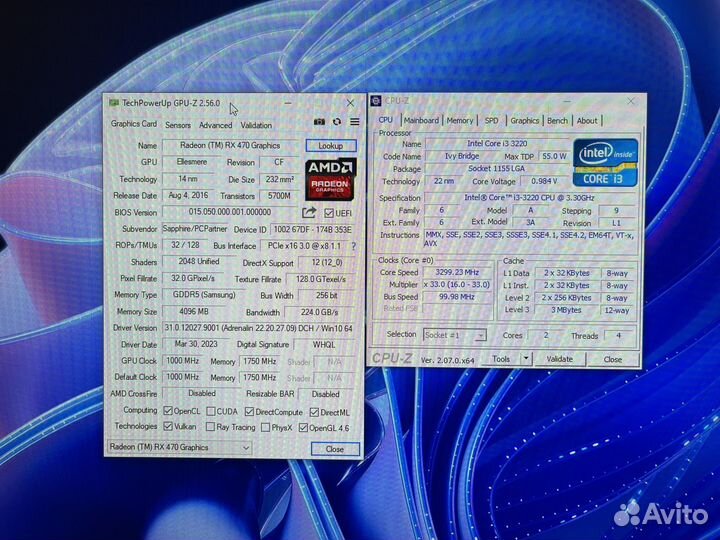Click the GPU-Z title bar app icon

point(113,103)
